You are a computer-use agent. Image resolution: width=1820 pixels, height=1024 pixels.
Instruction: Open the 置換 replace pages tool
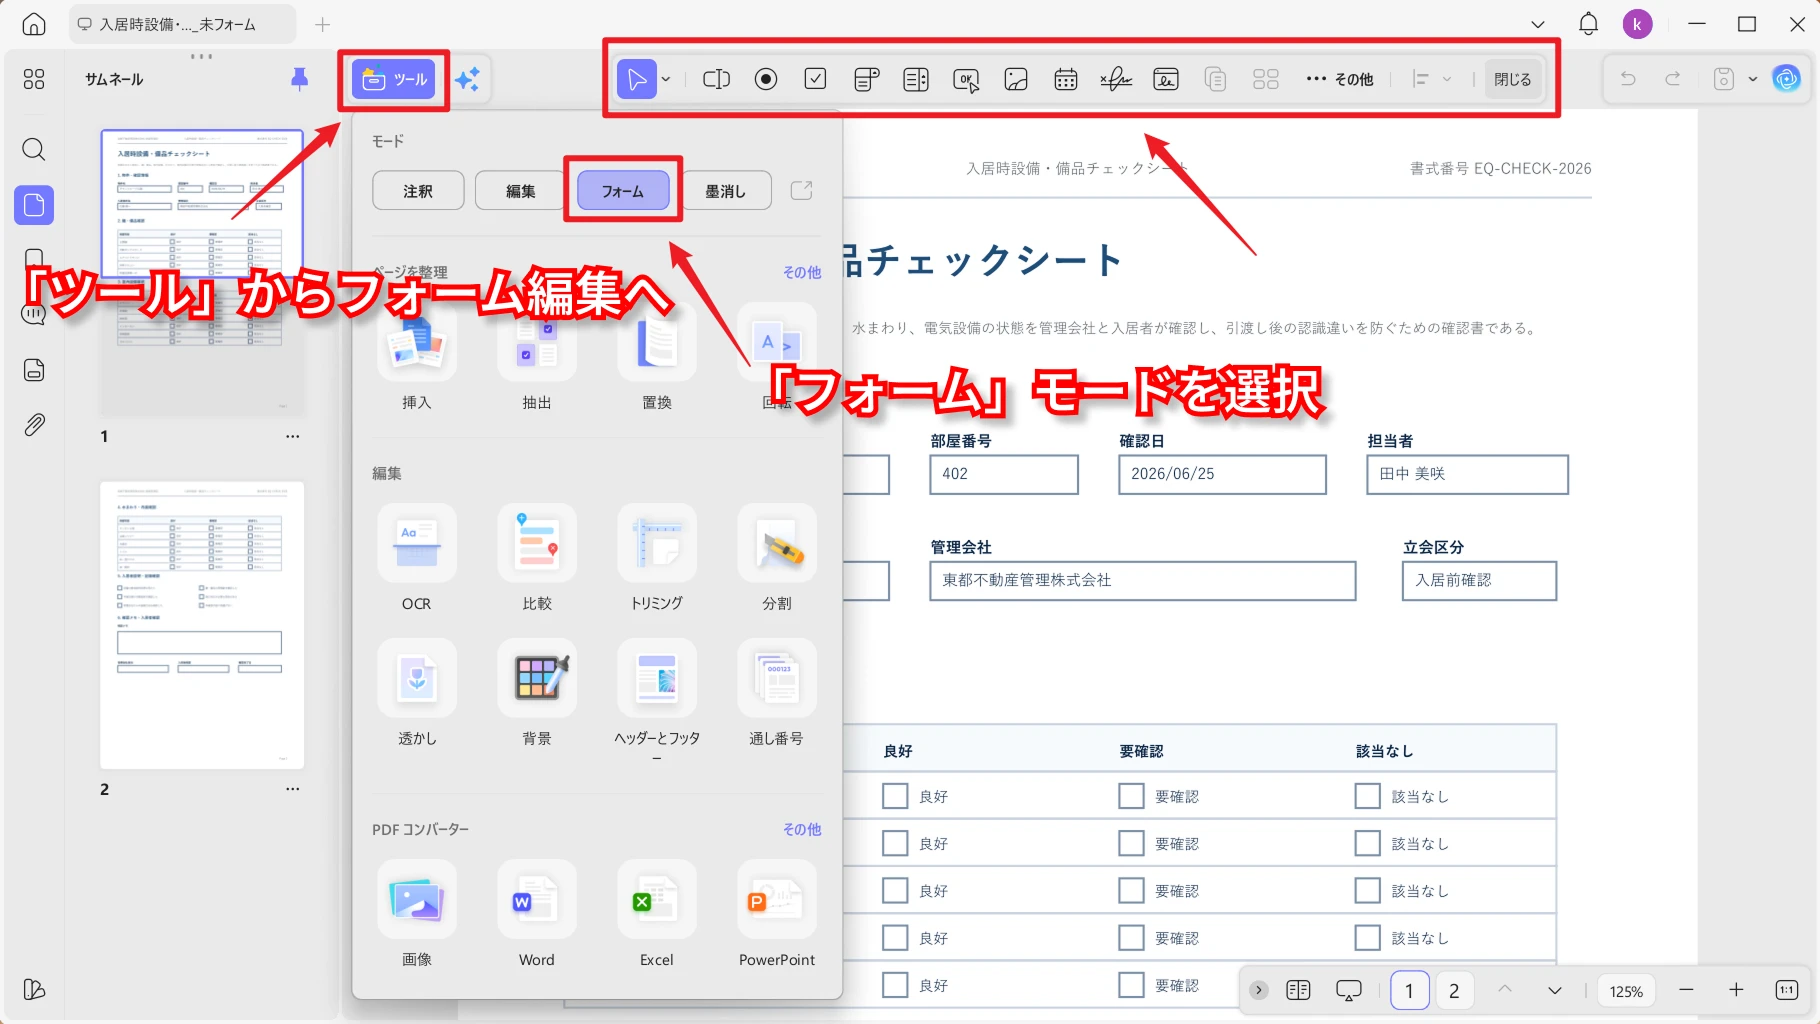click(x=657, y=358)
